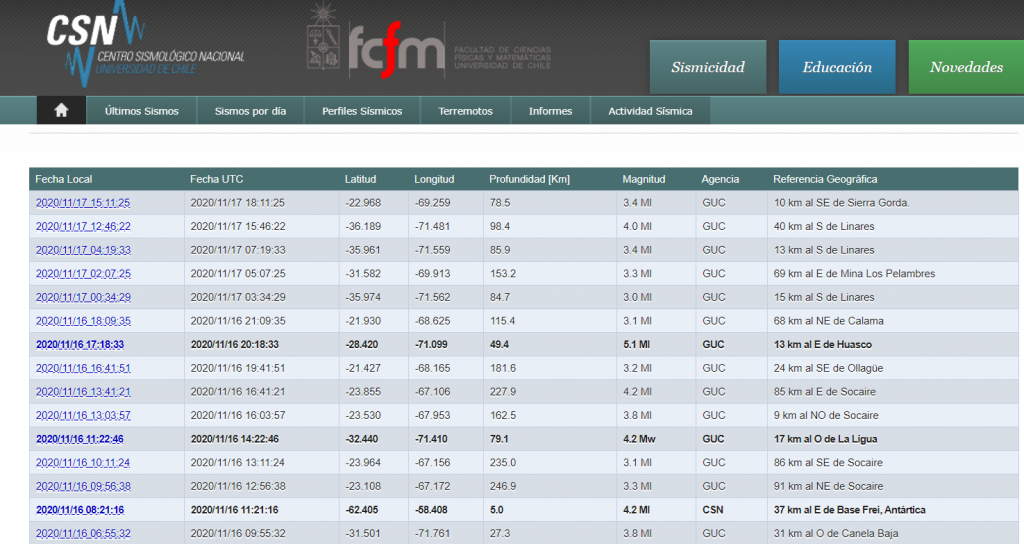Select the latitude value '-28.420'
1024x544 pixels.
click(362, 345)
